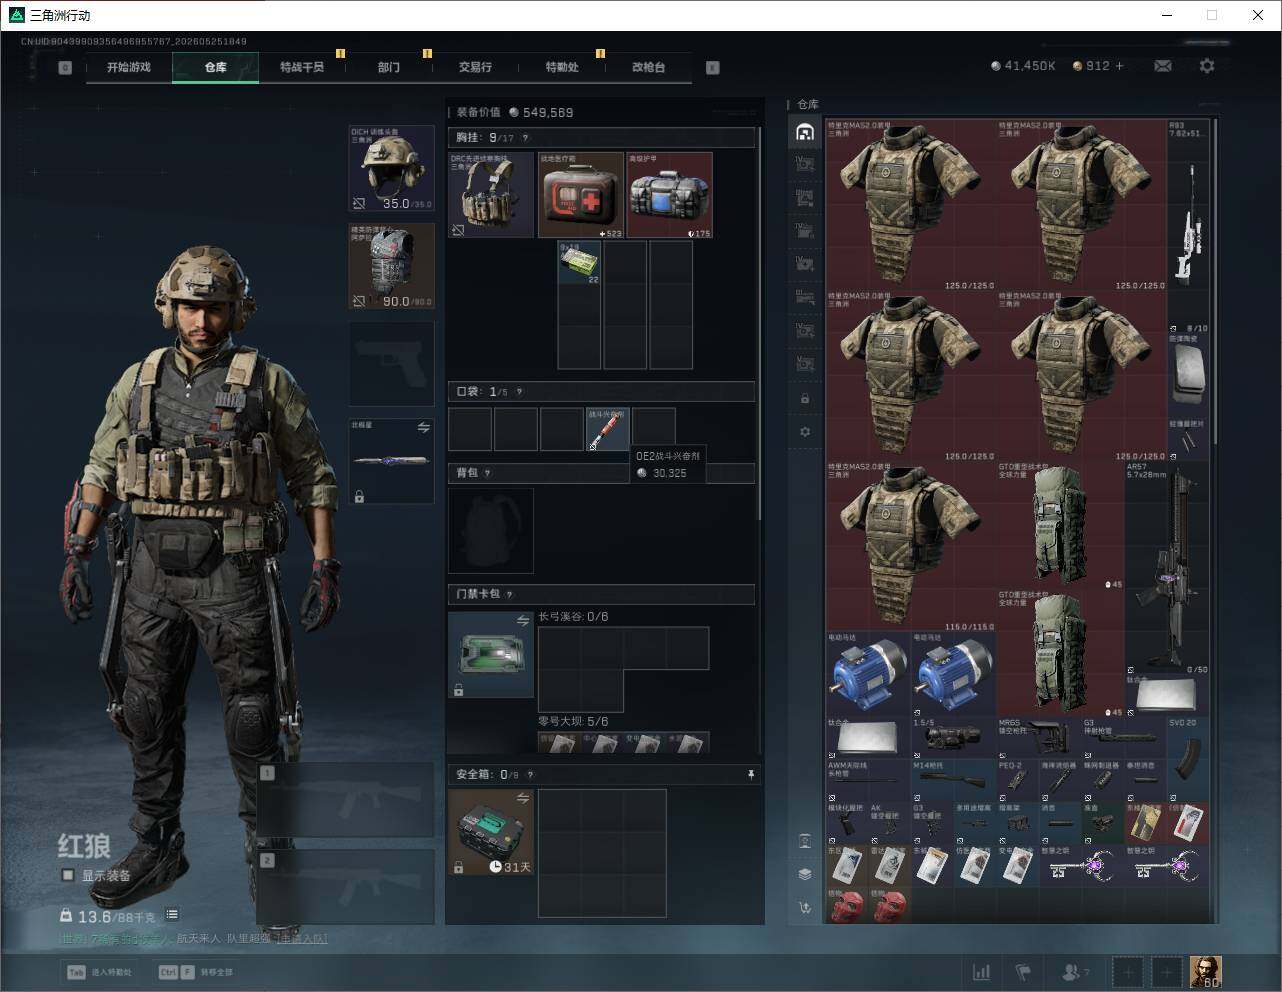
Task: Click the empty backpack slot
Action: [x=491, y=531]
